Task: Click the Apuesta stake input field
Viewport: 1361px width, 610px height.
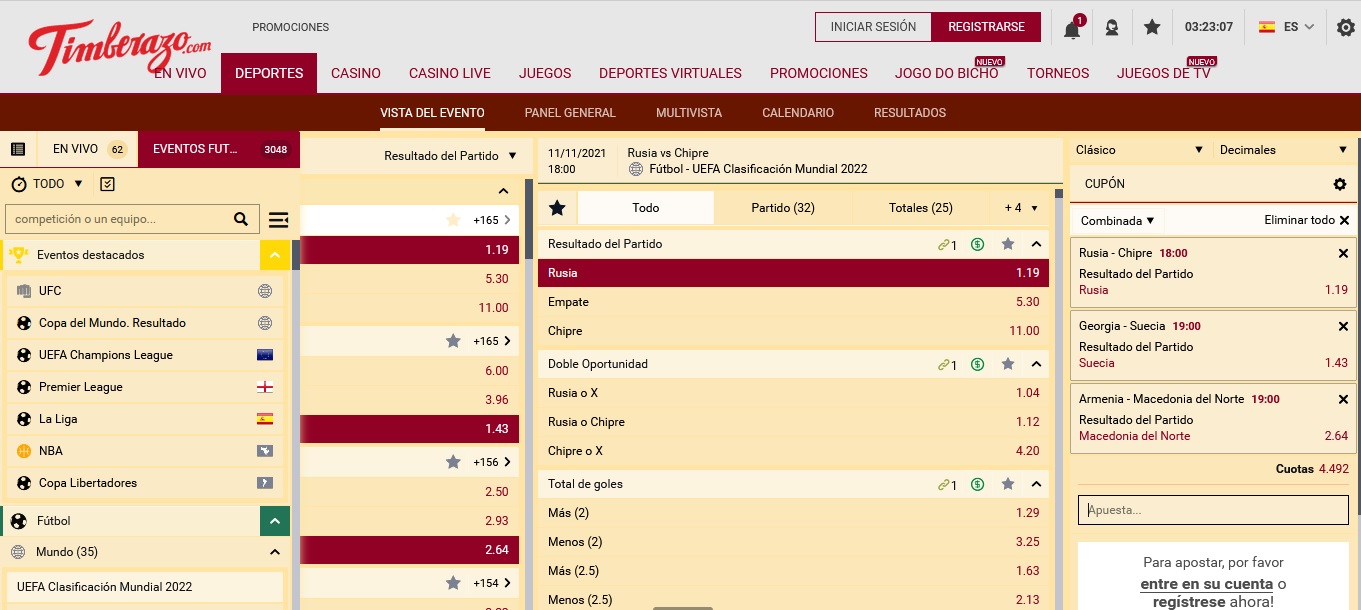Action: click(x=1213, y=510)
